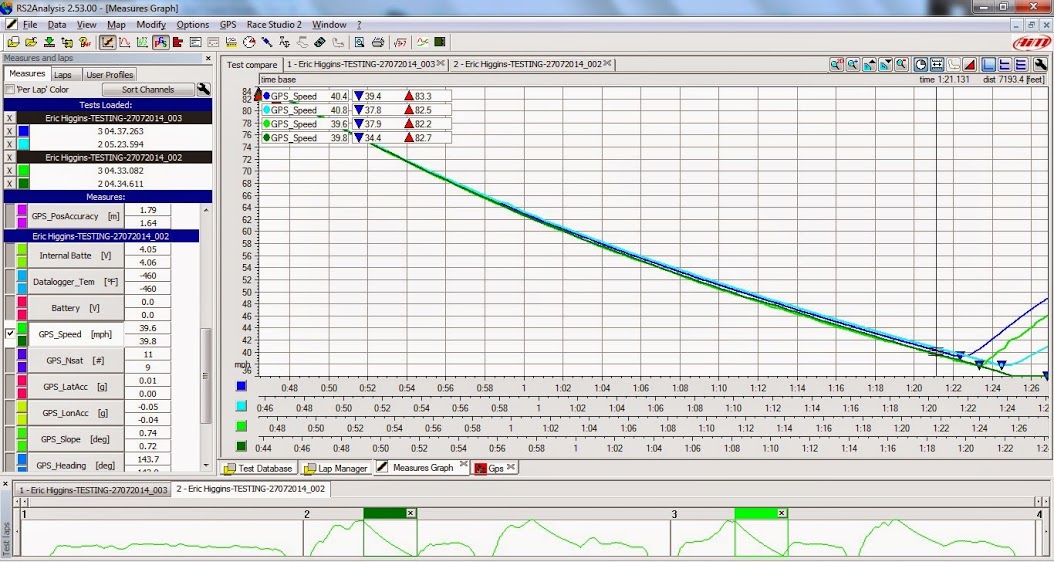Switch graph to distance base icon
Image resolution: width=1054 pixels, height=562 pixels.
(937, 64)
